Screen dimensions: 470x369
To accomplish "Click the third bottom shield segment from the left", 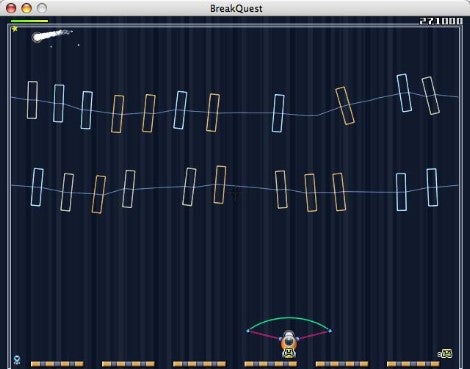I will 199,364.
